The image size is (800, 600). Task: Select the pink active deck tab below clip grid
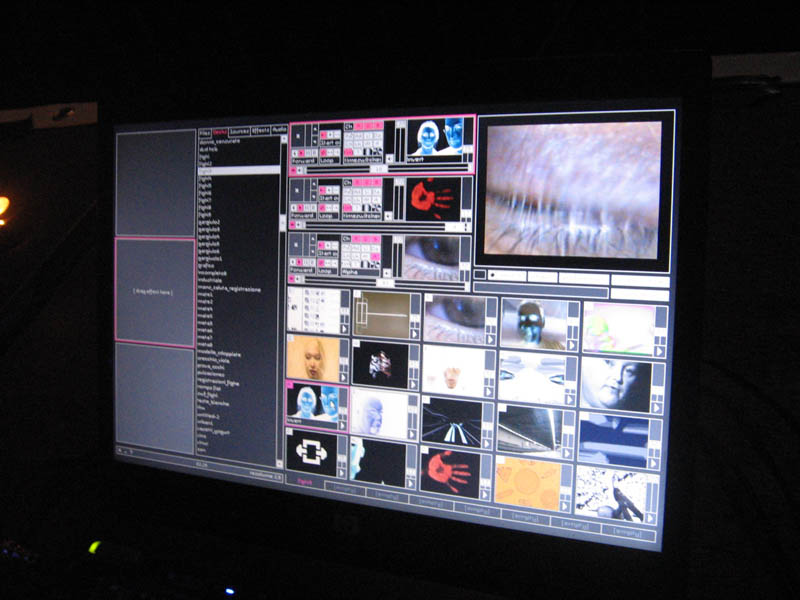(305, 482)
